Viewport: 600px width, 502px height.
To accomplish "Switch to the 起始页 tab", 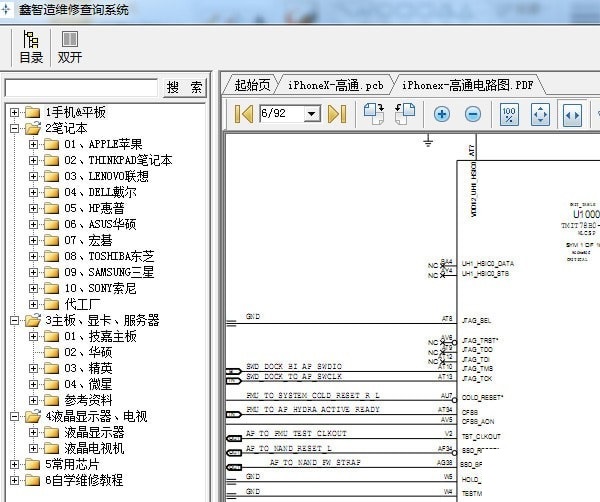I will click(252, 85).
